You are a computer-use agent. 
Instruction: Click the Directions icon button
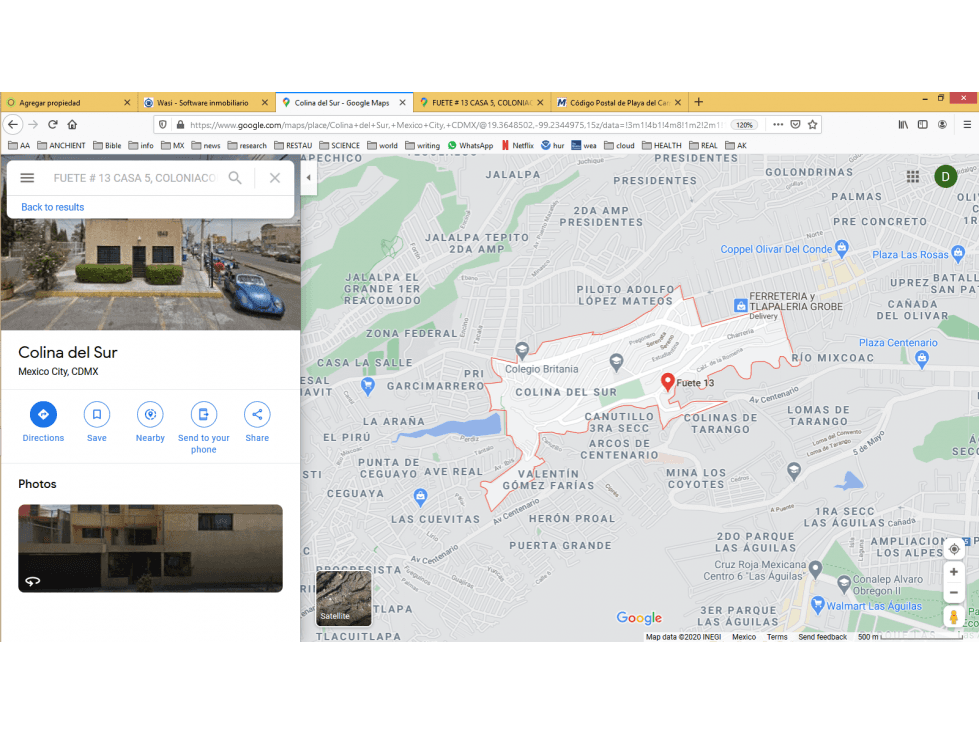coord(43,414)
